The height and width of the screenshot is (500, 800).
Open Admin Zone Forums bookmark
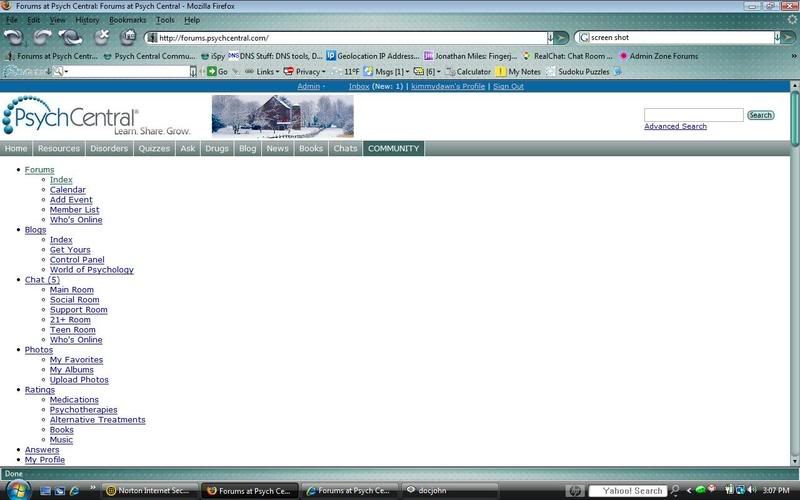point(658,56)
